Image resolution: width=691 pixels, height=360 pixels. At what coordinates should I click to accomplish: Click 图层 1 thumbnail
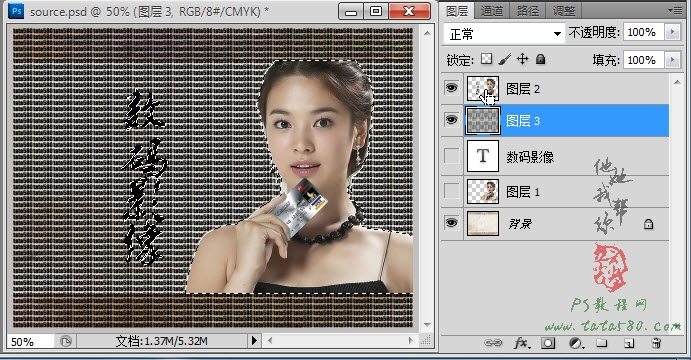[483, 191]
